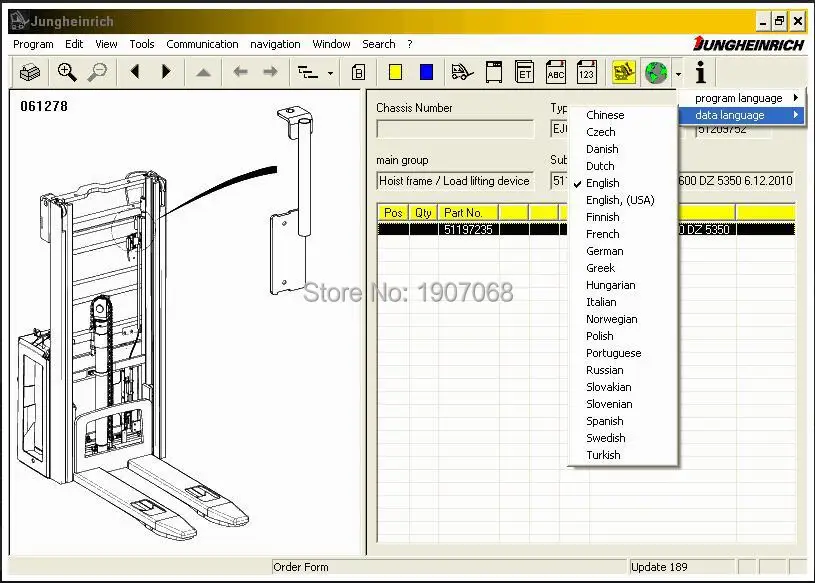Choose Finnish as data language

[624, 217]
